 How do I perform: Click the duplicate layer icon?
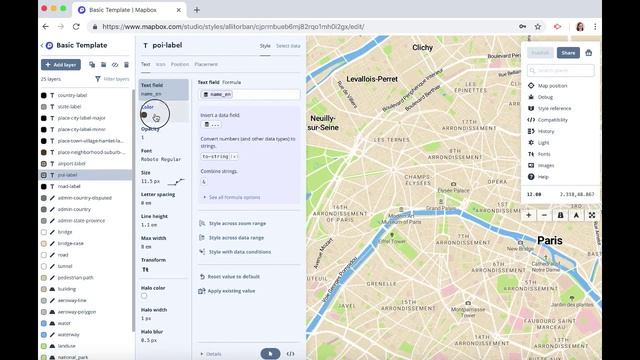(x=92, y=64)
